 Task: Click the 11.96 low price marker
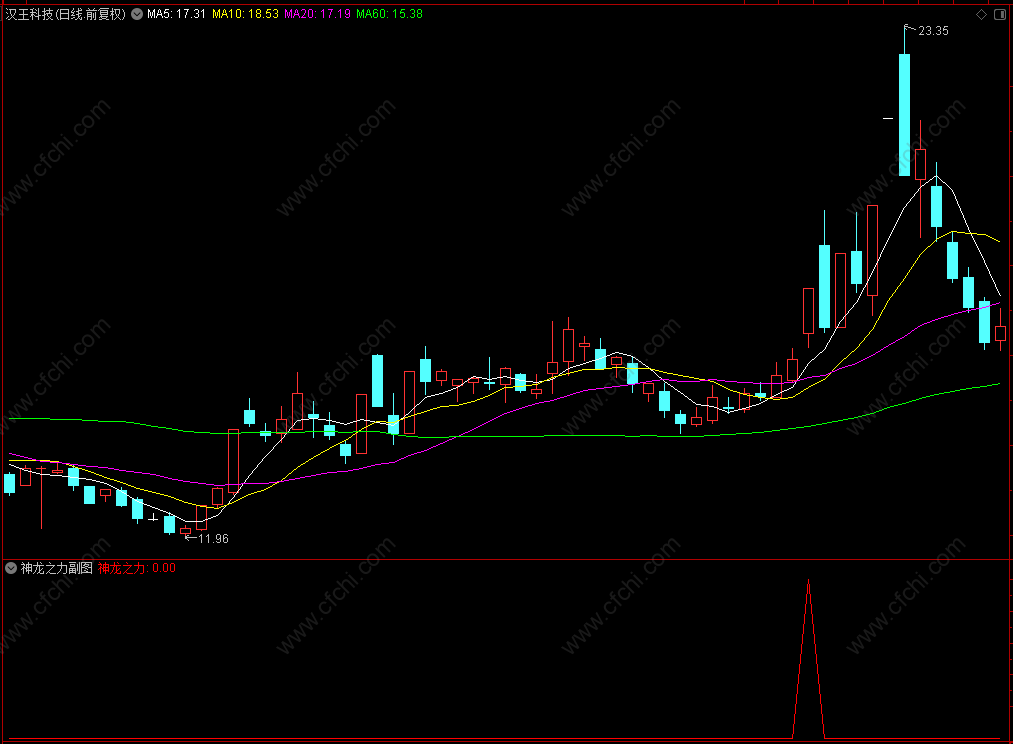point(213,539)
